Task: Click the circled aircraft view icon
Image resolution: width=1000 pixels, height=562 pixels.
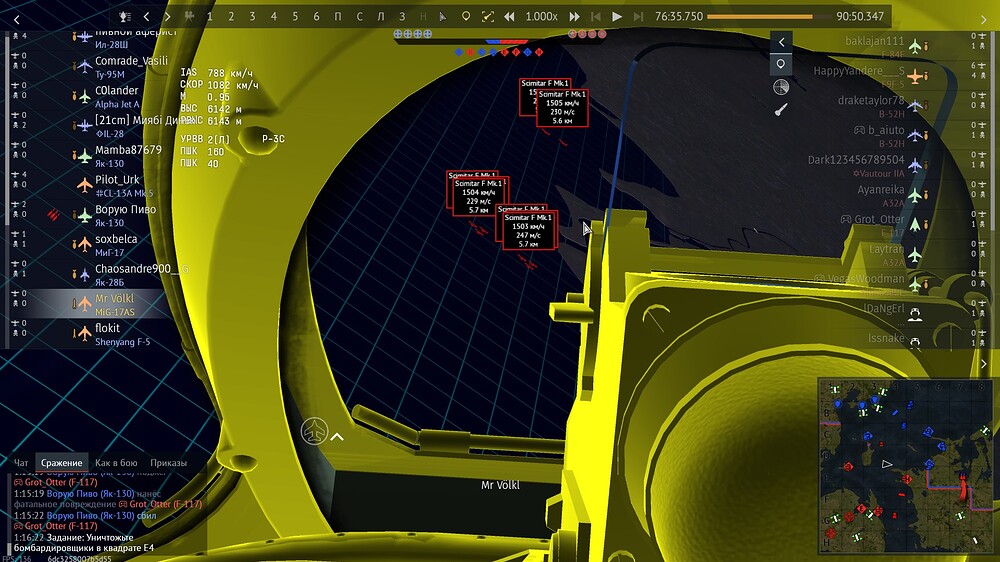Action: pos(314,431)
